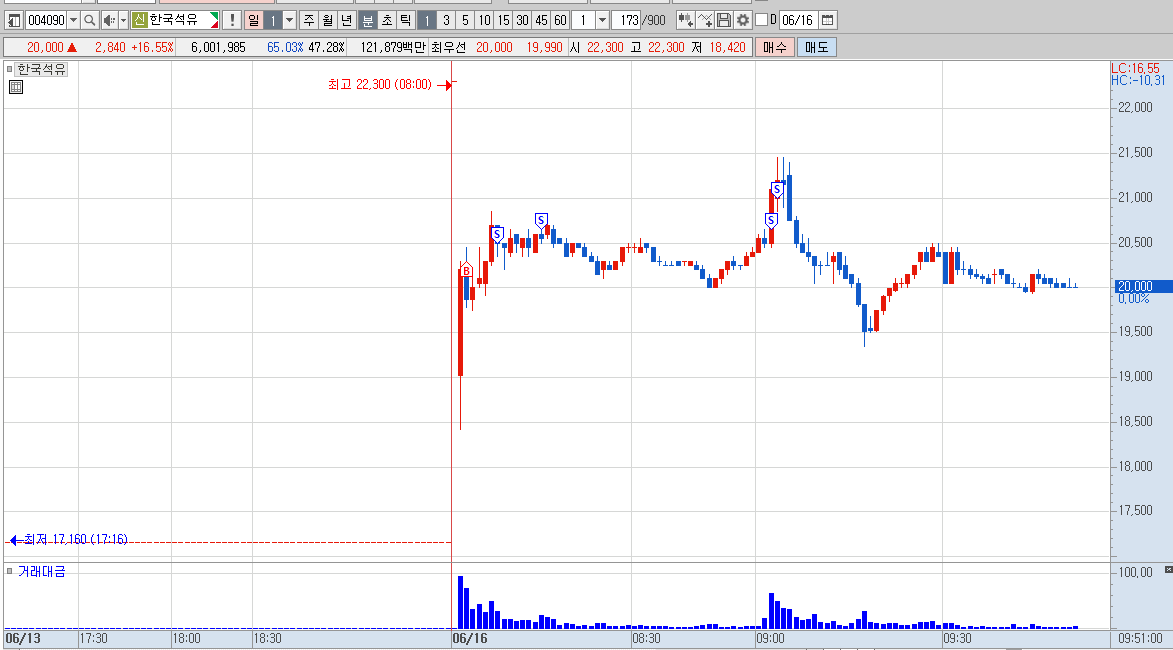
Task: Select the 30 minute interval tab
Action: (522, 20)
